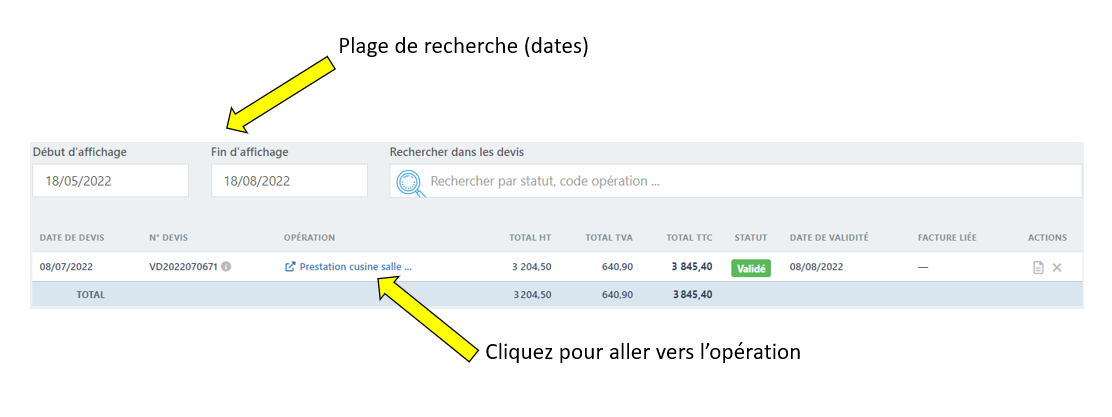Click the Opération column header

tap(309, 238)
